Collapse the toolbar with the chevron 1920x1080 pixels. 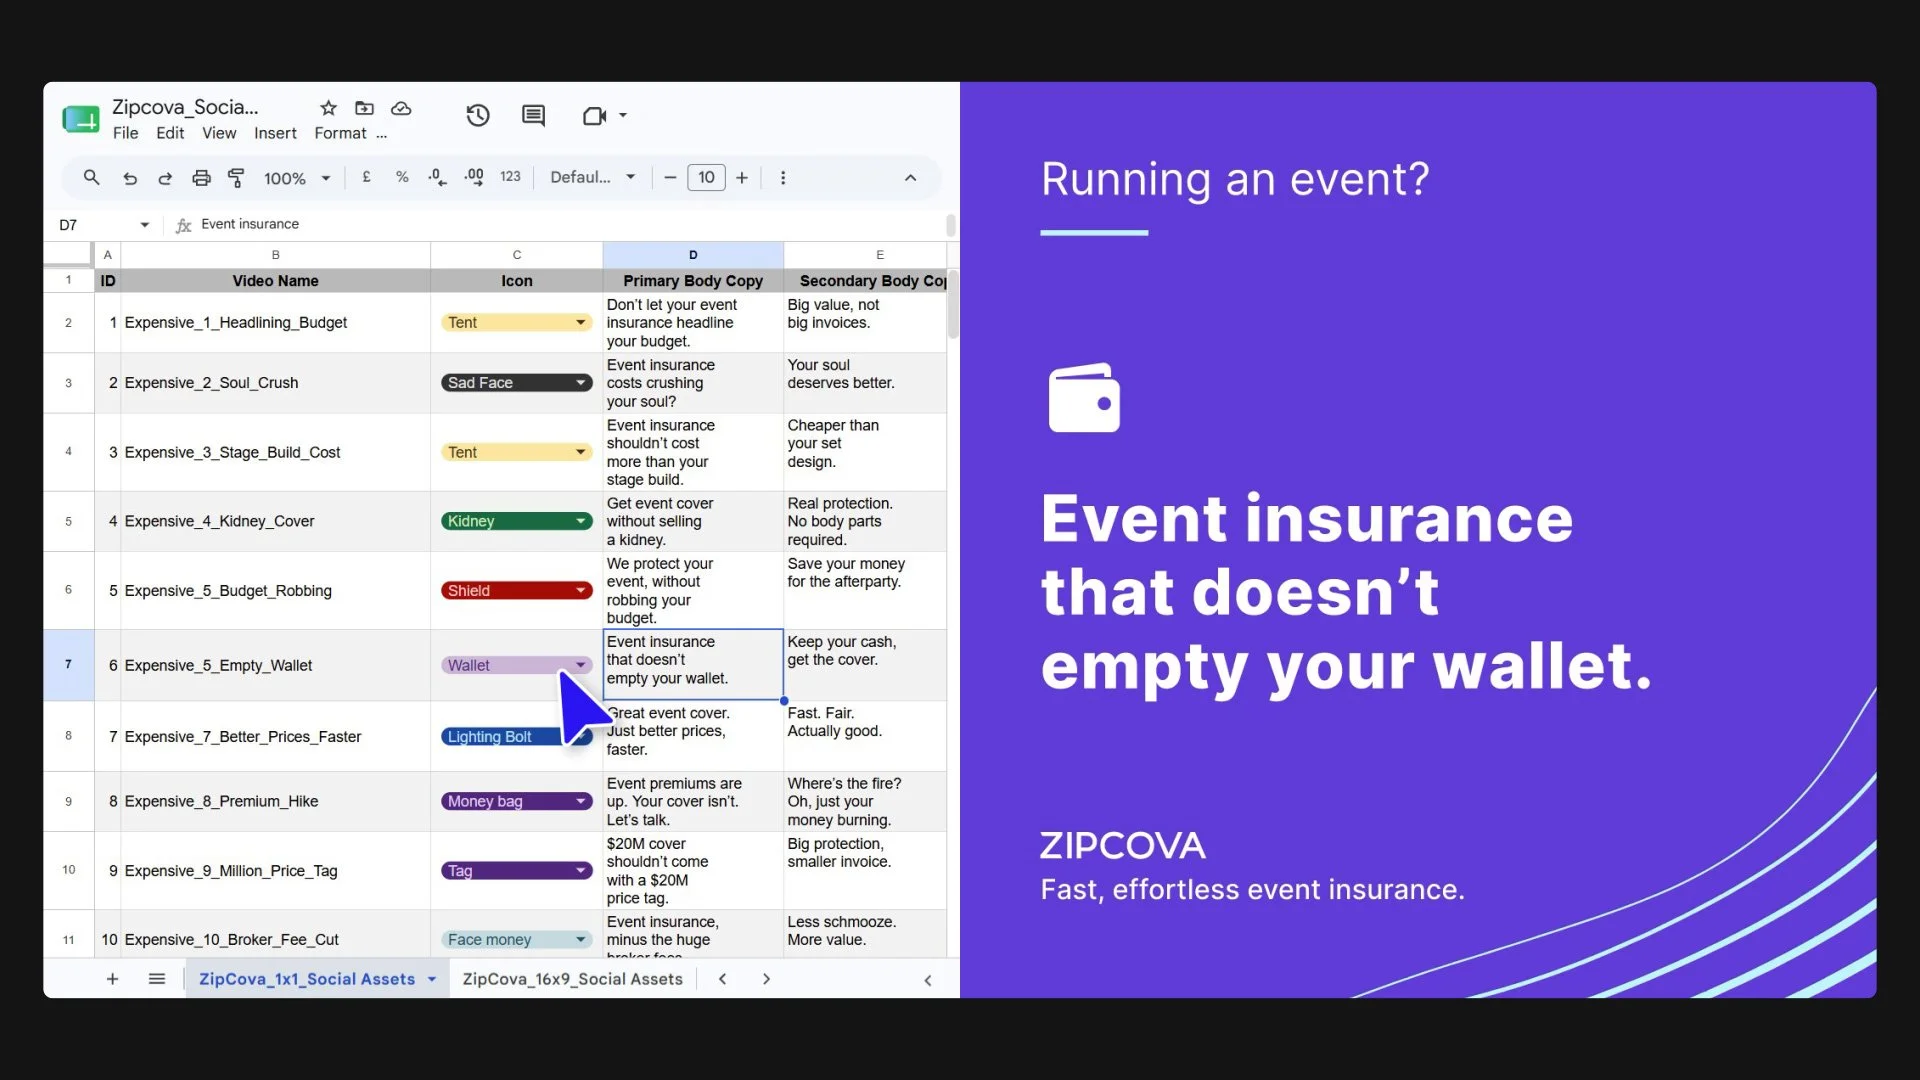(910, 178)
